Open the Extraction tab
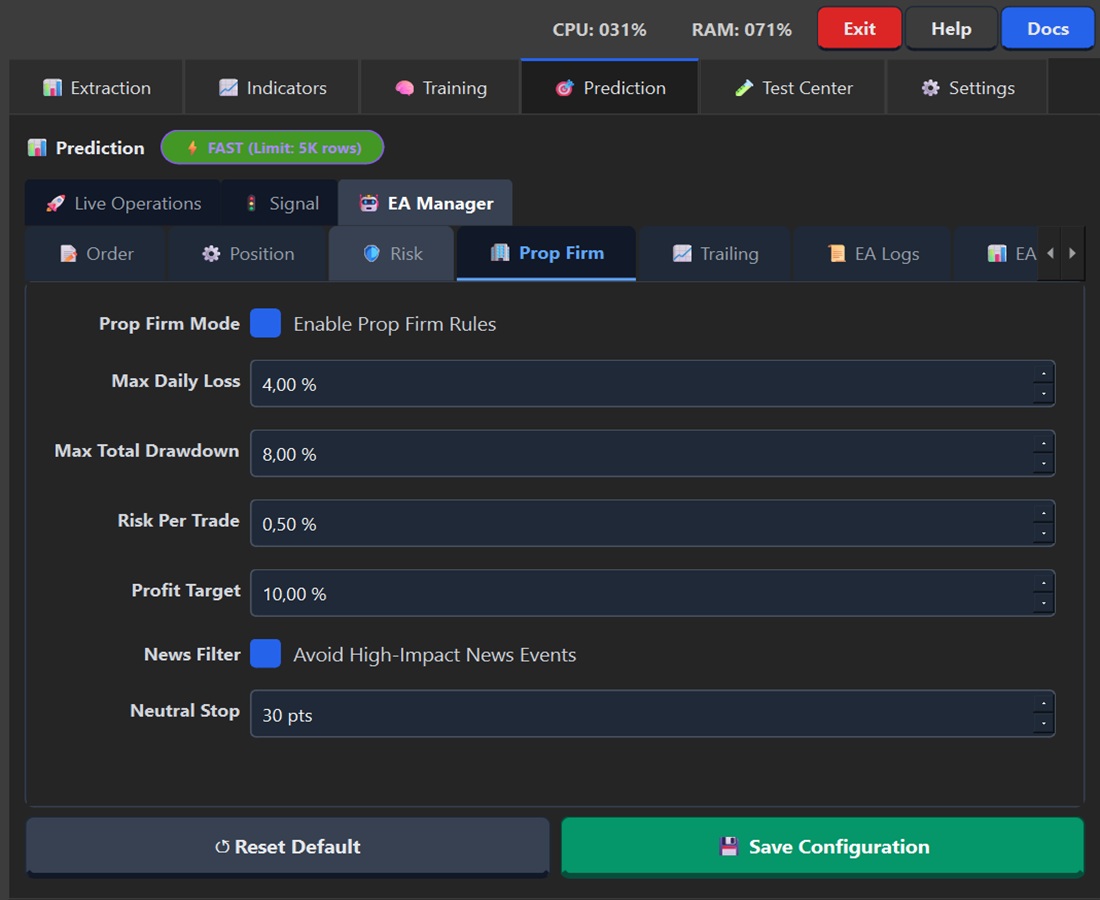 click(x=97, y=88)
